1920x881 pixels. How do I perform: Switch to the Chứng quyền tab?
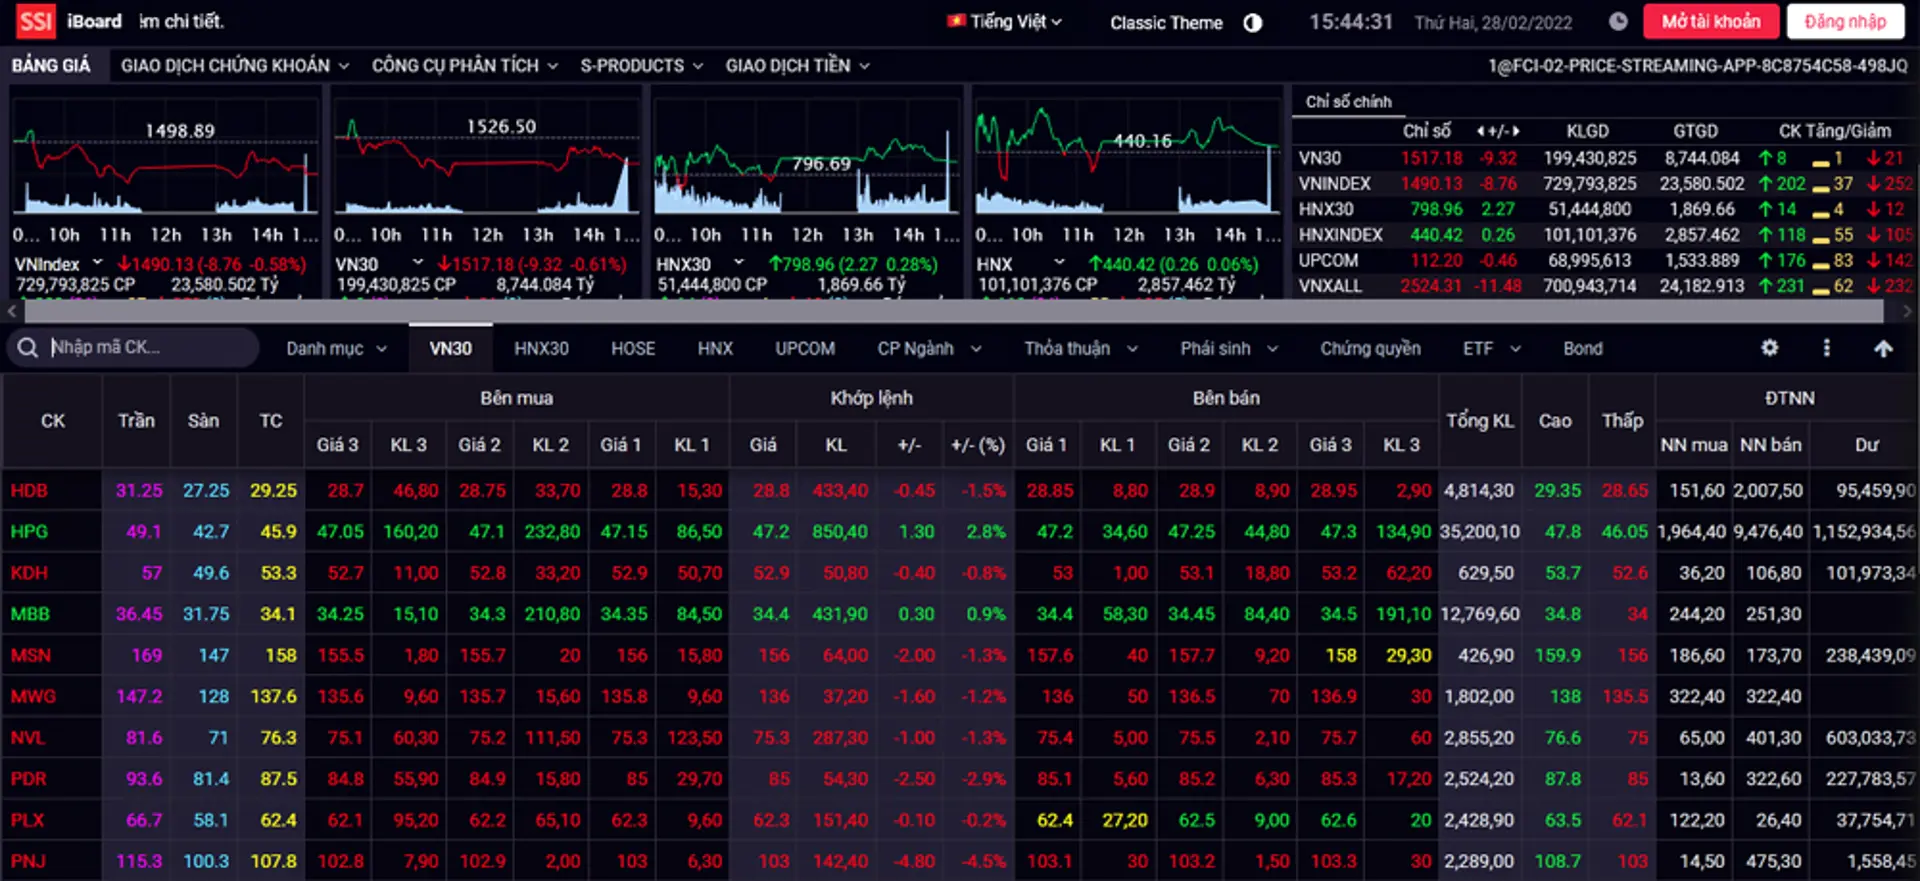pyautogui.click(x=1370, y=349)
